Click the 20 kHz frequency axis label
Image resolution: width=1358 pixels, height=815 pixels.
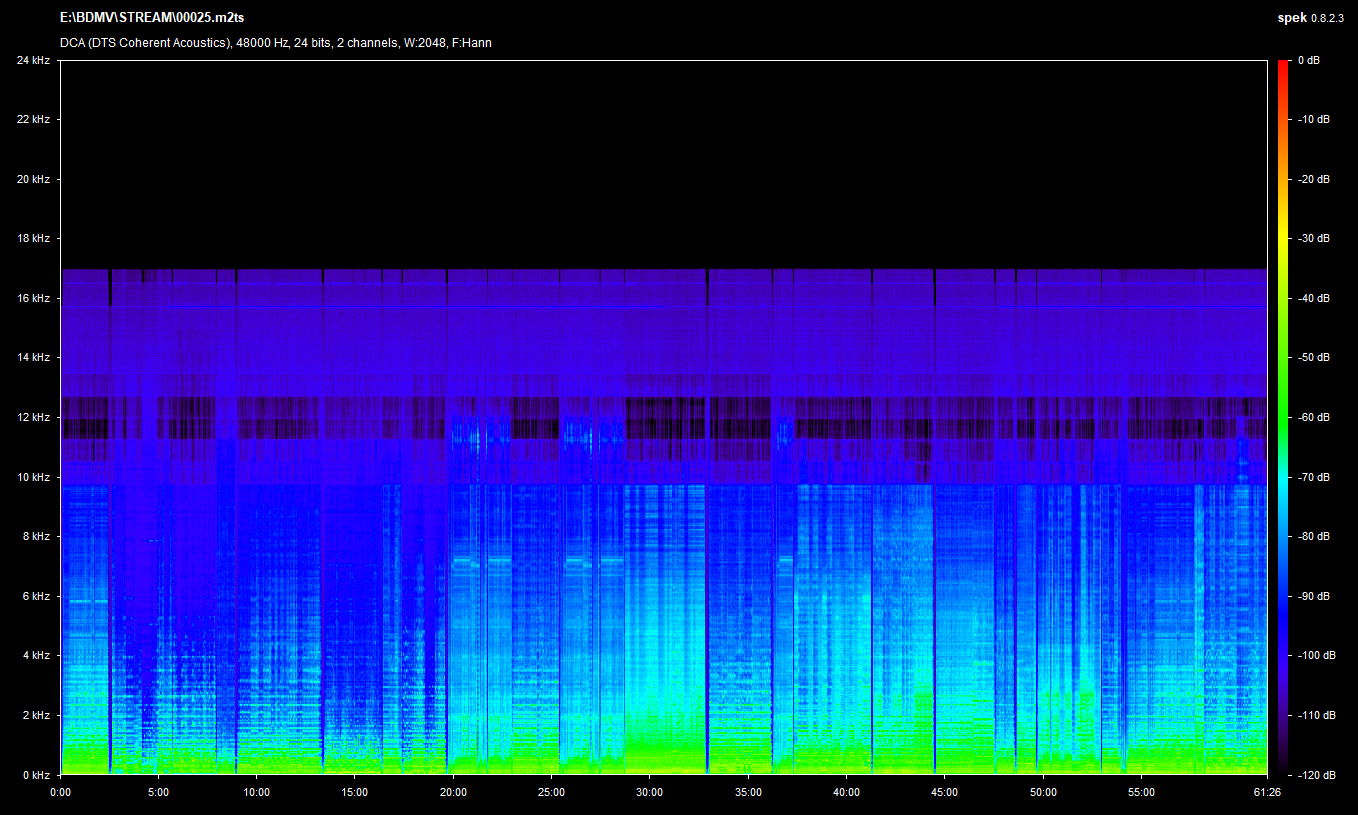pos(33,179)
